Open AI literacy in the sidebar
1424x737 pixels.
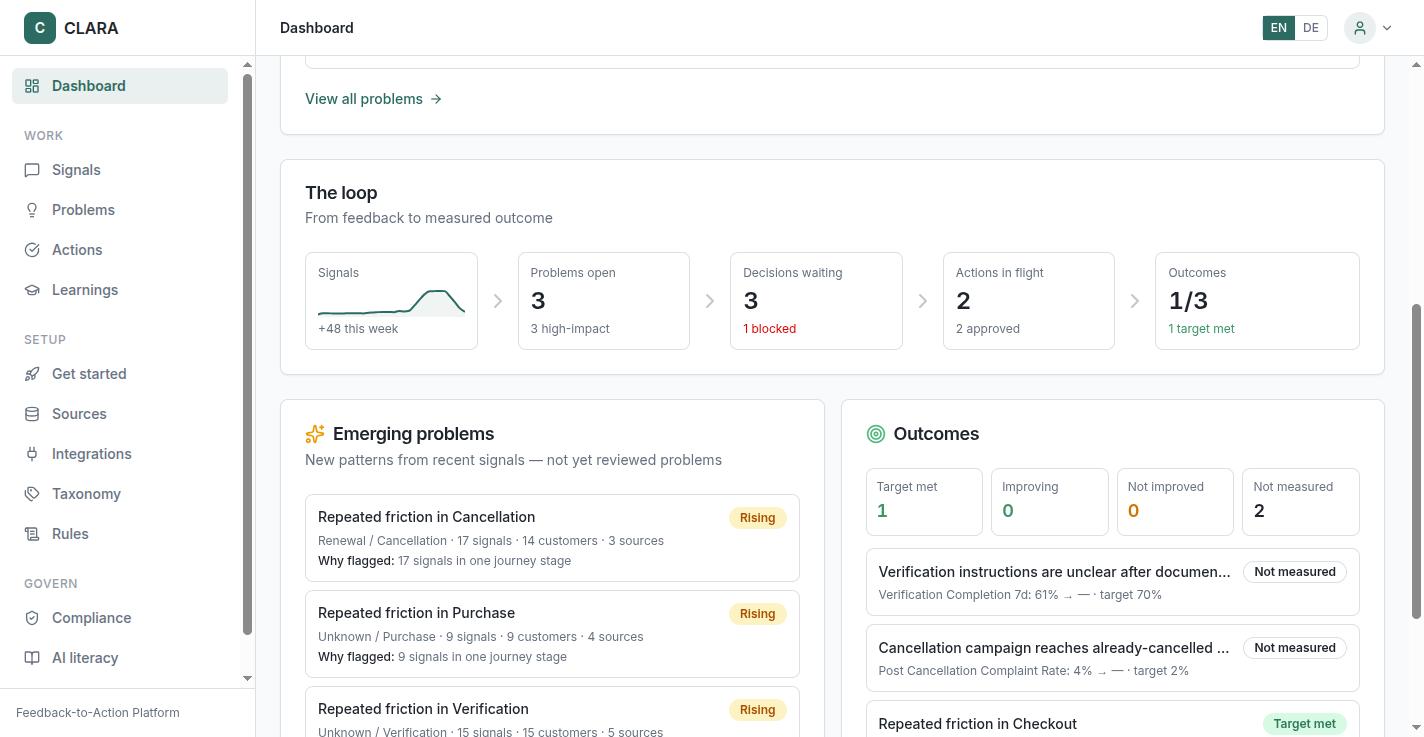tap(120, 658)
